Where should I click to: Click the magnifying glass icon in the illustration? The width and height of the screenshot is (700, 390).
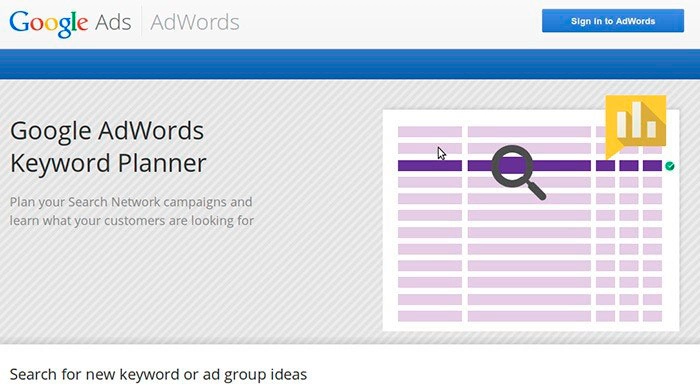pos(518,172)
